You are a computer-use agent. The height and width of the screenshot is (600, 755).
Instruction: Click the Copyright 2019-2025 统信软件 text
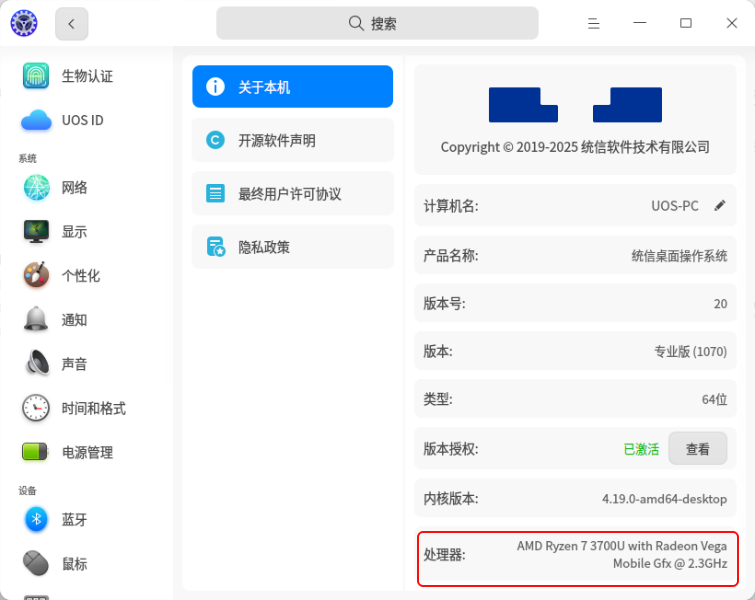coord(575,147)
